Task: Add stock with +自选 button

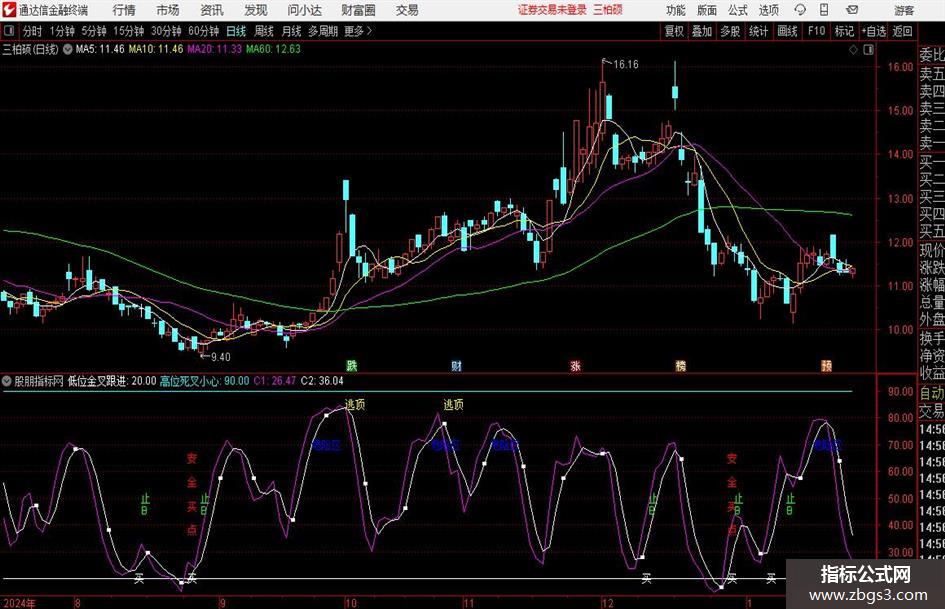Action: click(x=874, y=31)
